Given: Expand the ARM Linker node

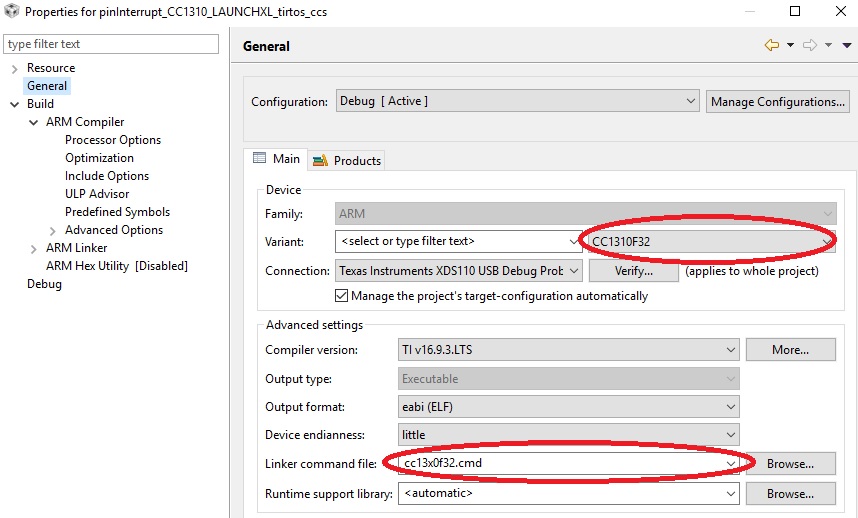Looking at the screenshot, I should (x=33, y=248).
